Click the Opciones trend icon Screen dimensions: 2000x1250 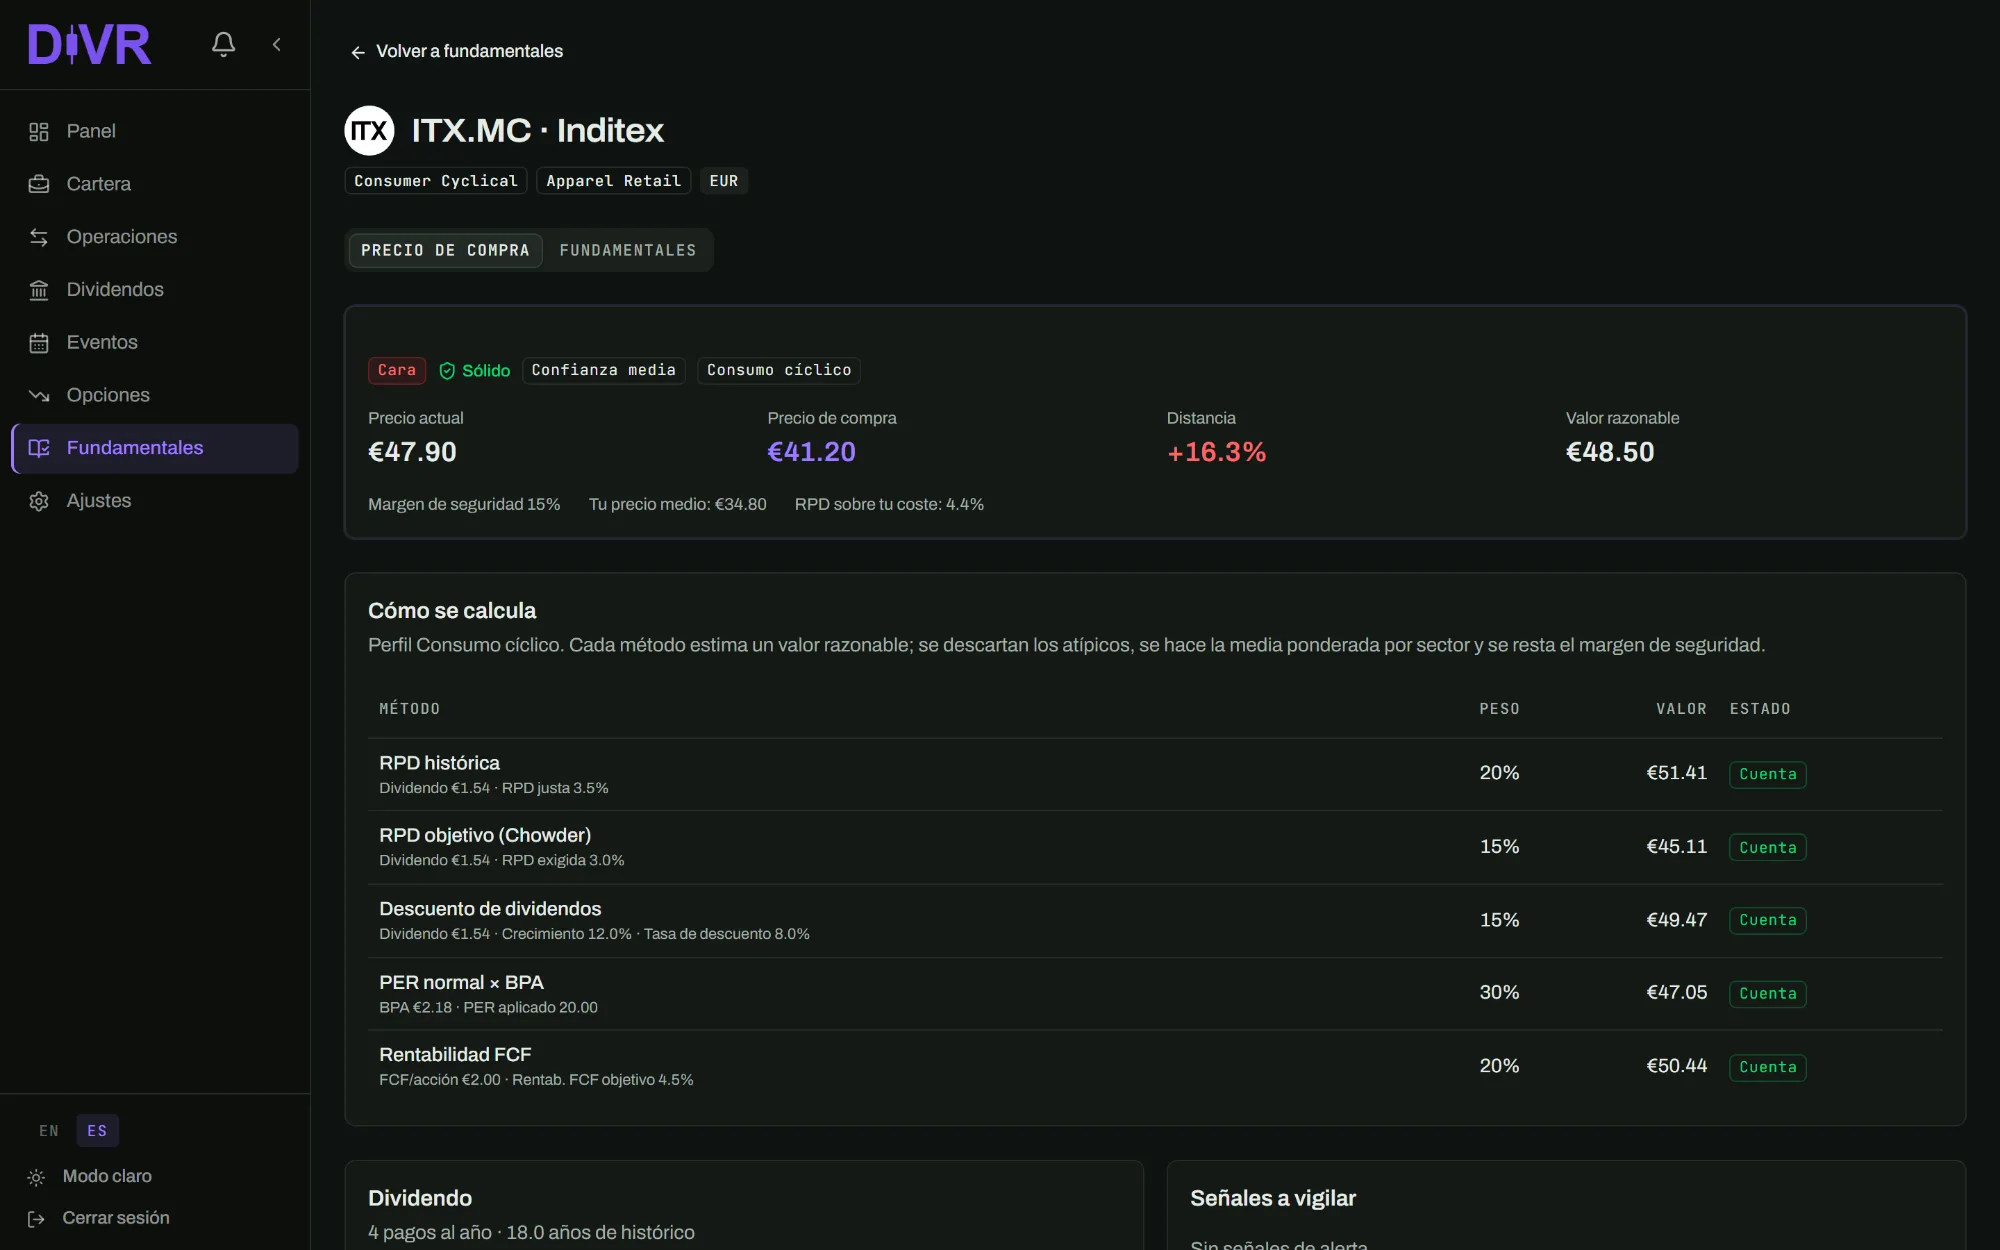(x=39, y=395)
